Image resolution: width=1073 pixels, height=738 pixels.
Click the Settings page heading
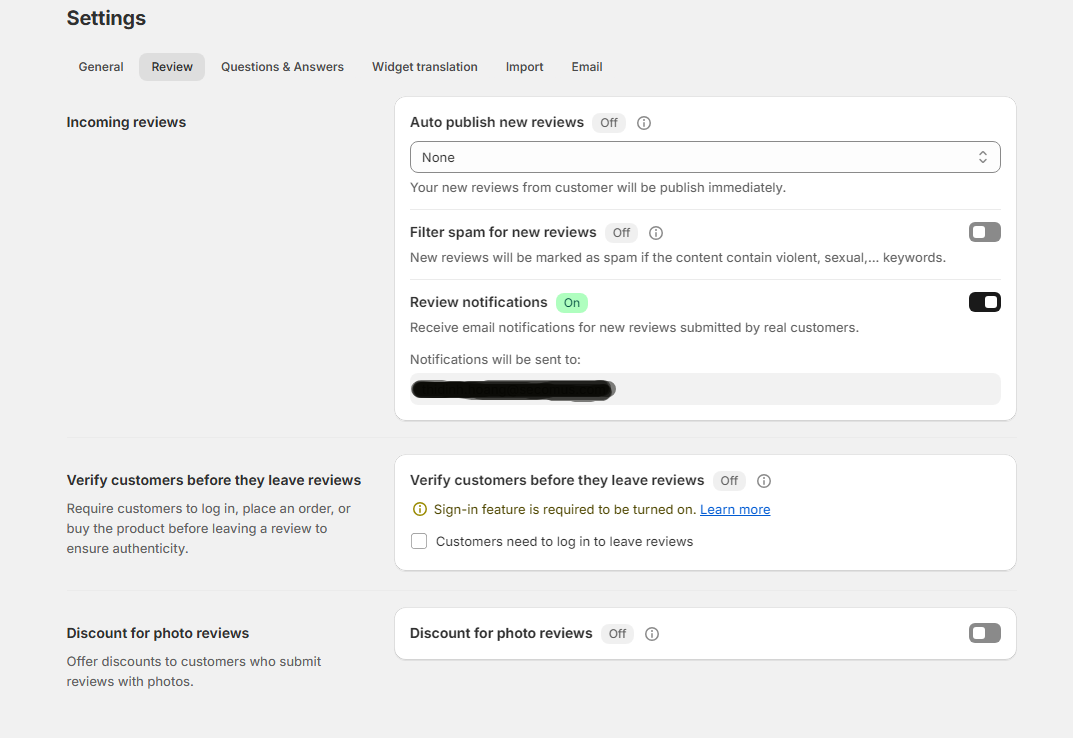point(106,18)
